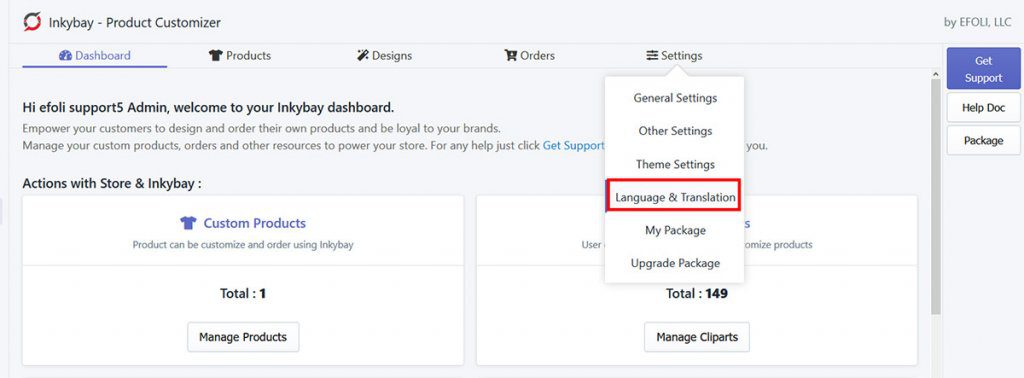Click the vertical scrollbar thumb
Screen dimensions: 1024x378
tap(935, 196)
